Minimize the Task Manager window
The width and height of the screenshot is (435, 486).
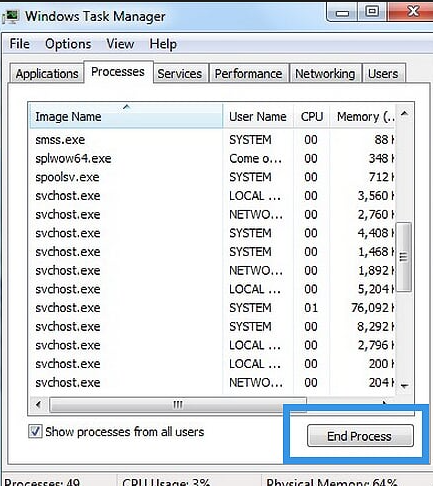tap(342, 13)
